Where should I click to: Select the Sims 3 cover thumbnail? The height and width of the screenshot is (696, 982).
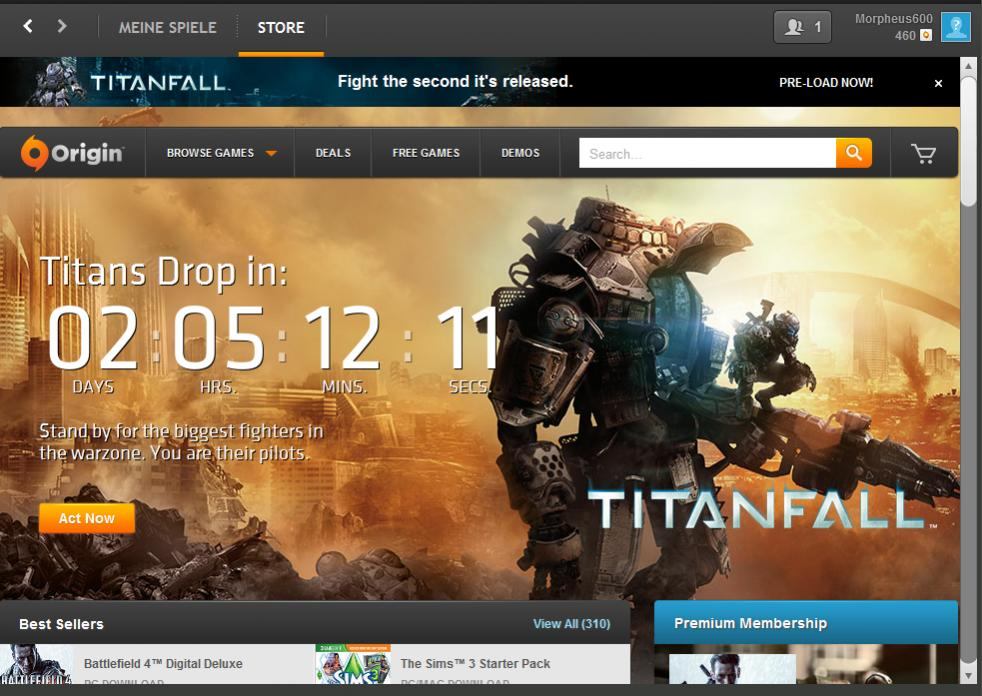353,664
